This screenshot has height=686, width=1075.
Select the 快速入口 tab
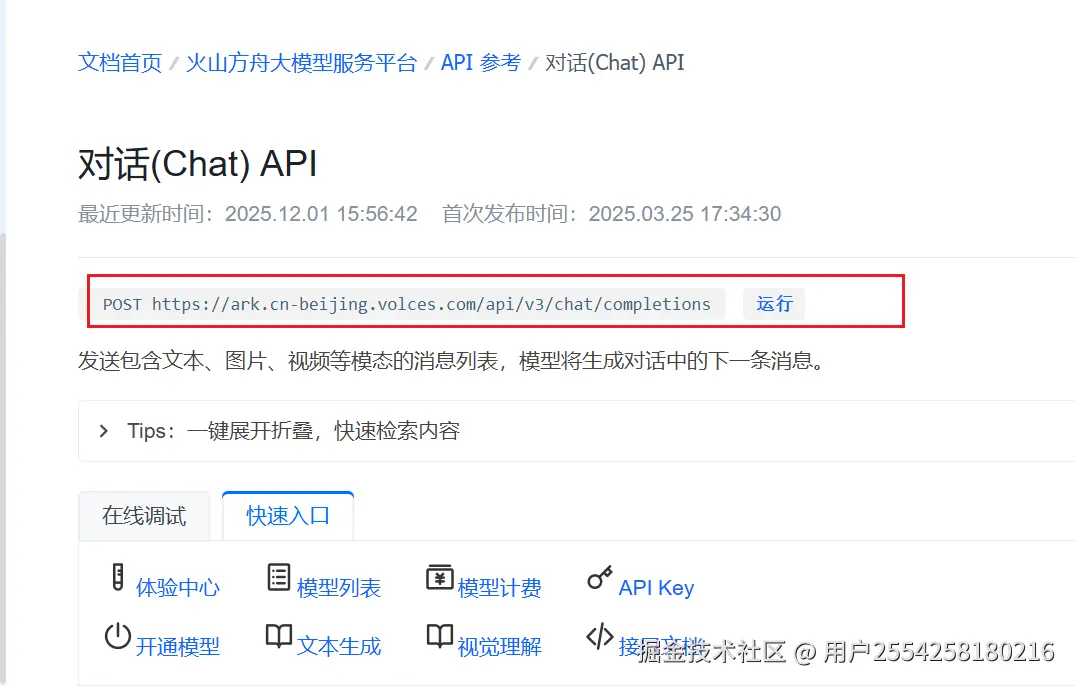[288, 516]
